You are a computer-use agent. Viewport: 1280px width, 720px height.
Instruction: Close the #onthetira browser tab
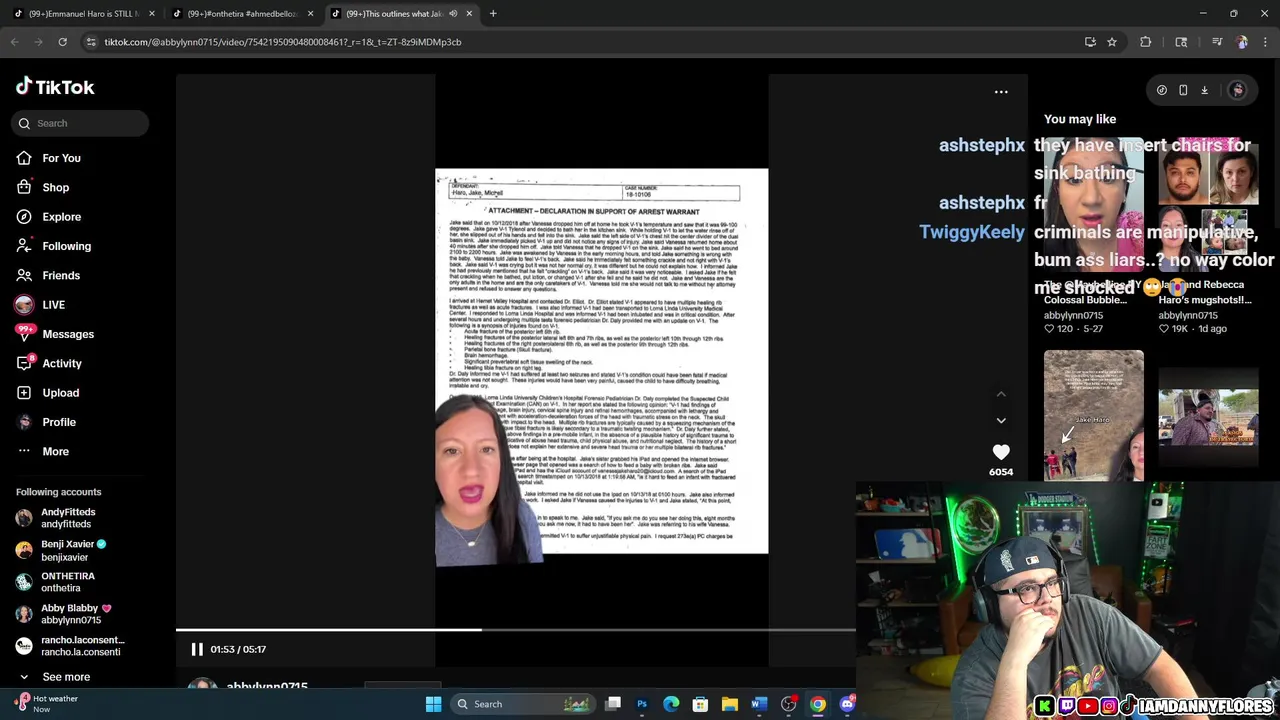click(x=310, y=14)
